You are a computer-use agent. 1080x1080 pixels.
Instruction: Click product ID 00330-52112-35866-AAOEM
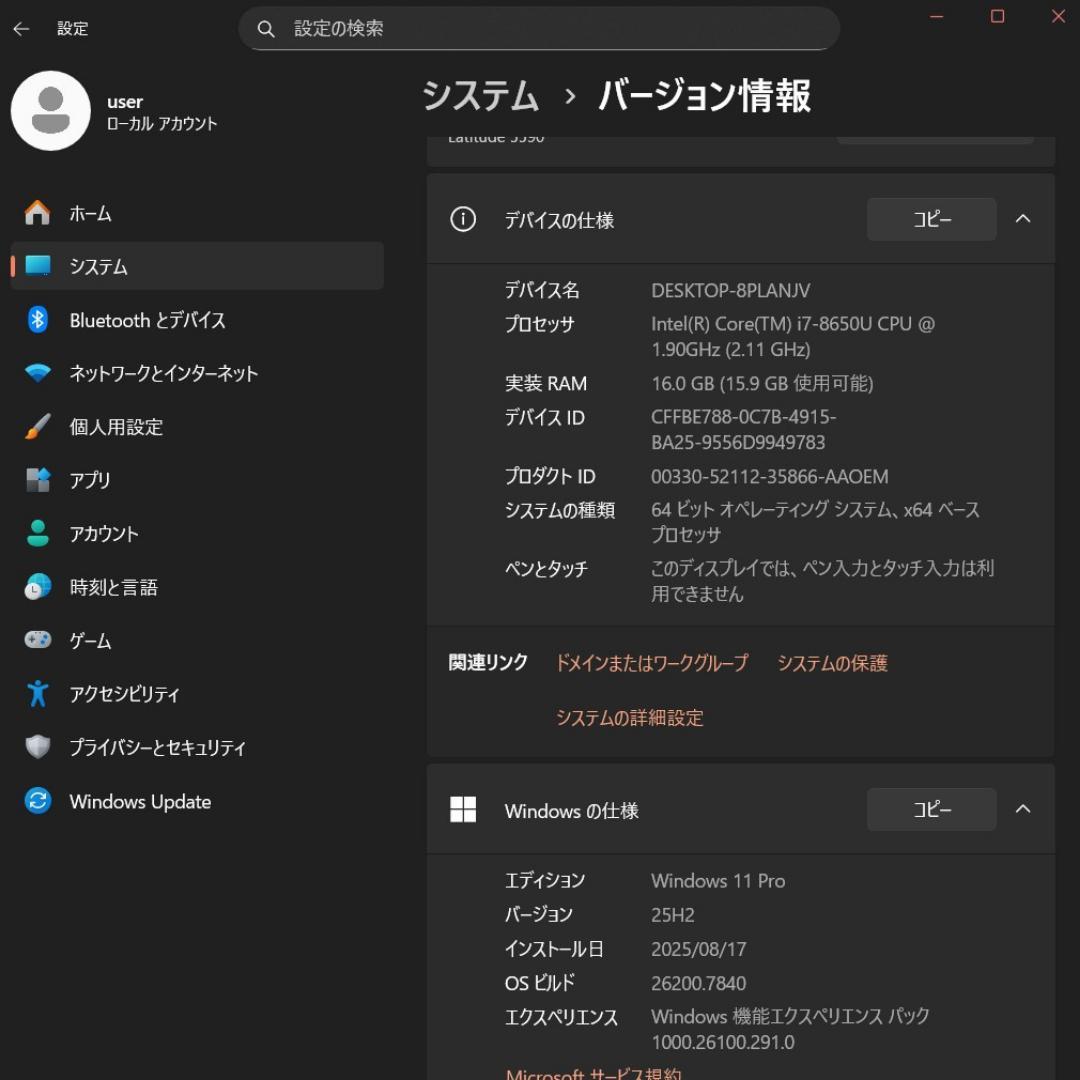point(769,477)
